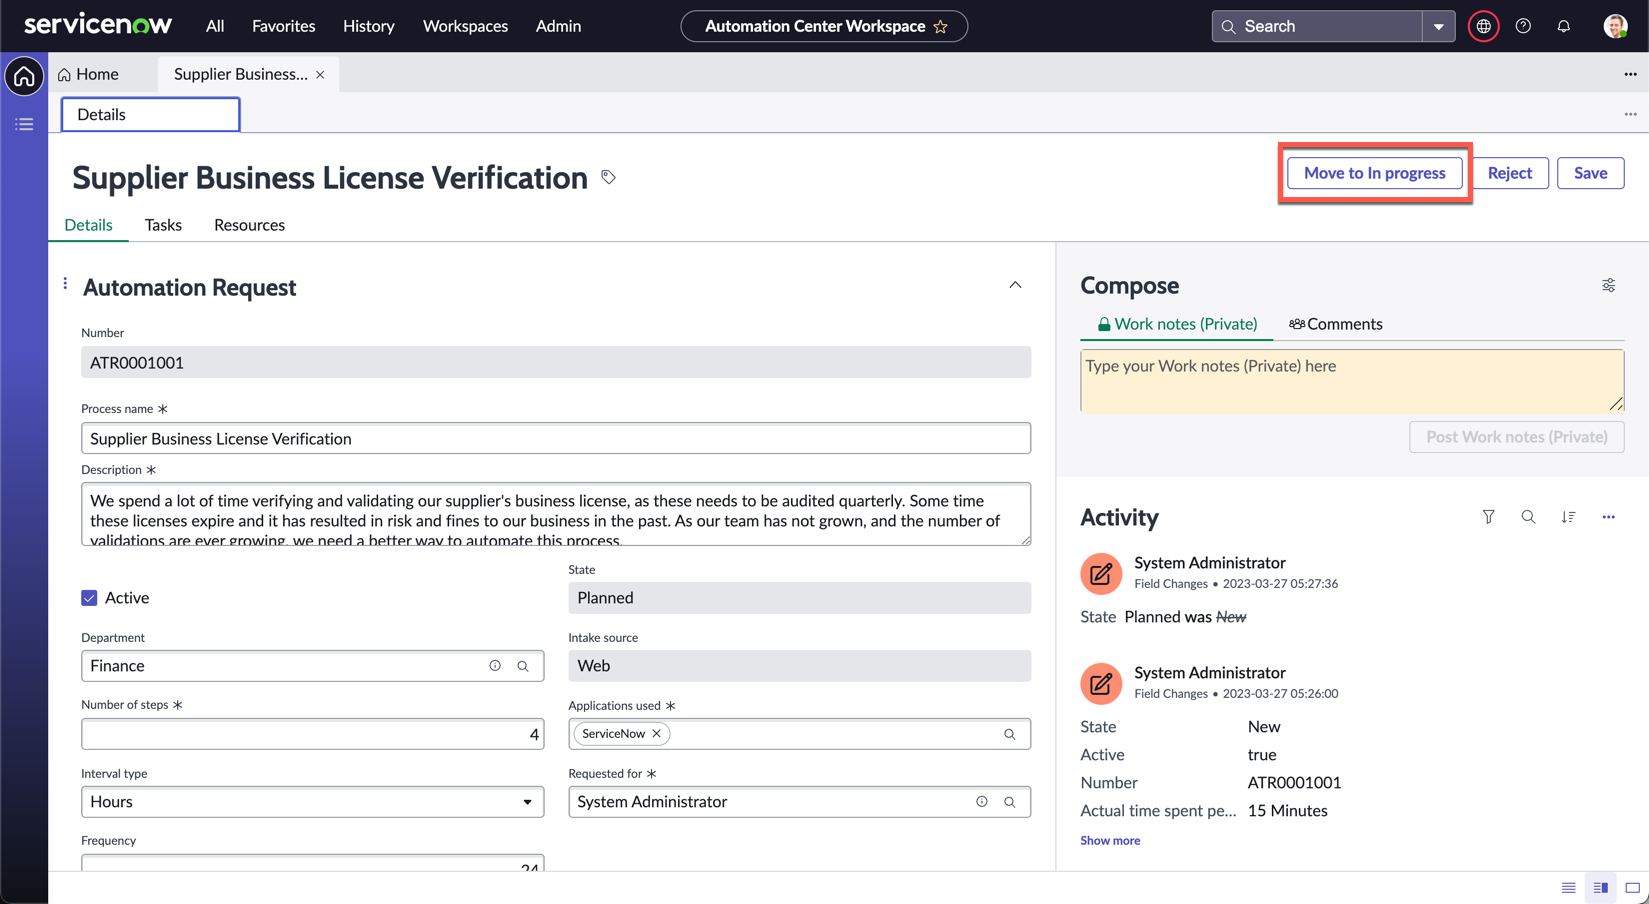
Task: Collapse the Automation Request section
Action: (1015, 286)
